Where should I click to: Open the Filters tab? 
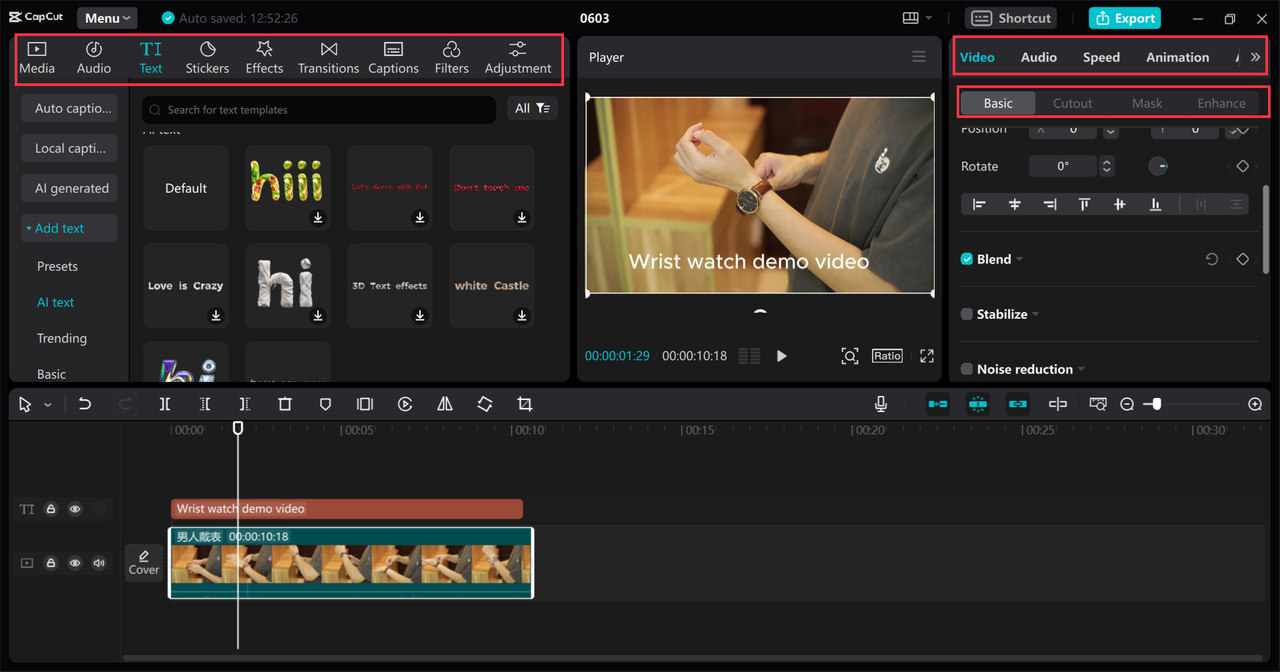pyautogui.click(x=451, y=57)
